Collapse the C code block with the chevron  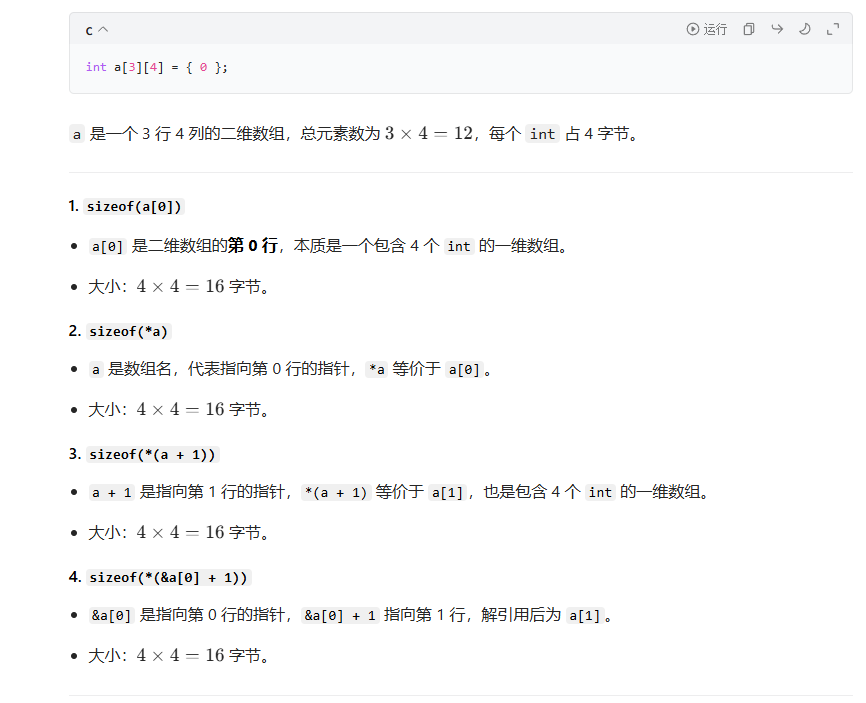pos(105,28)
